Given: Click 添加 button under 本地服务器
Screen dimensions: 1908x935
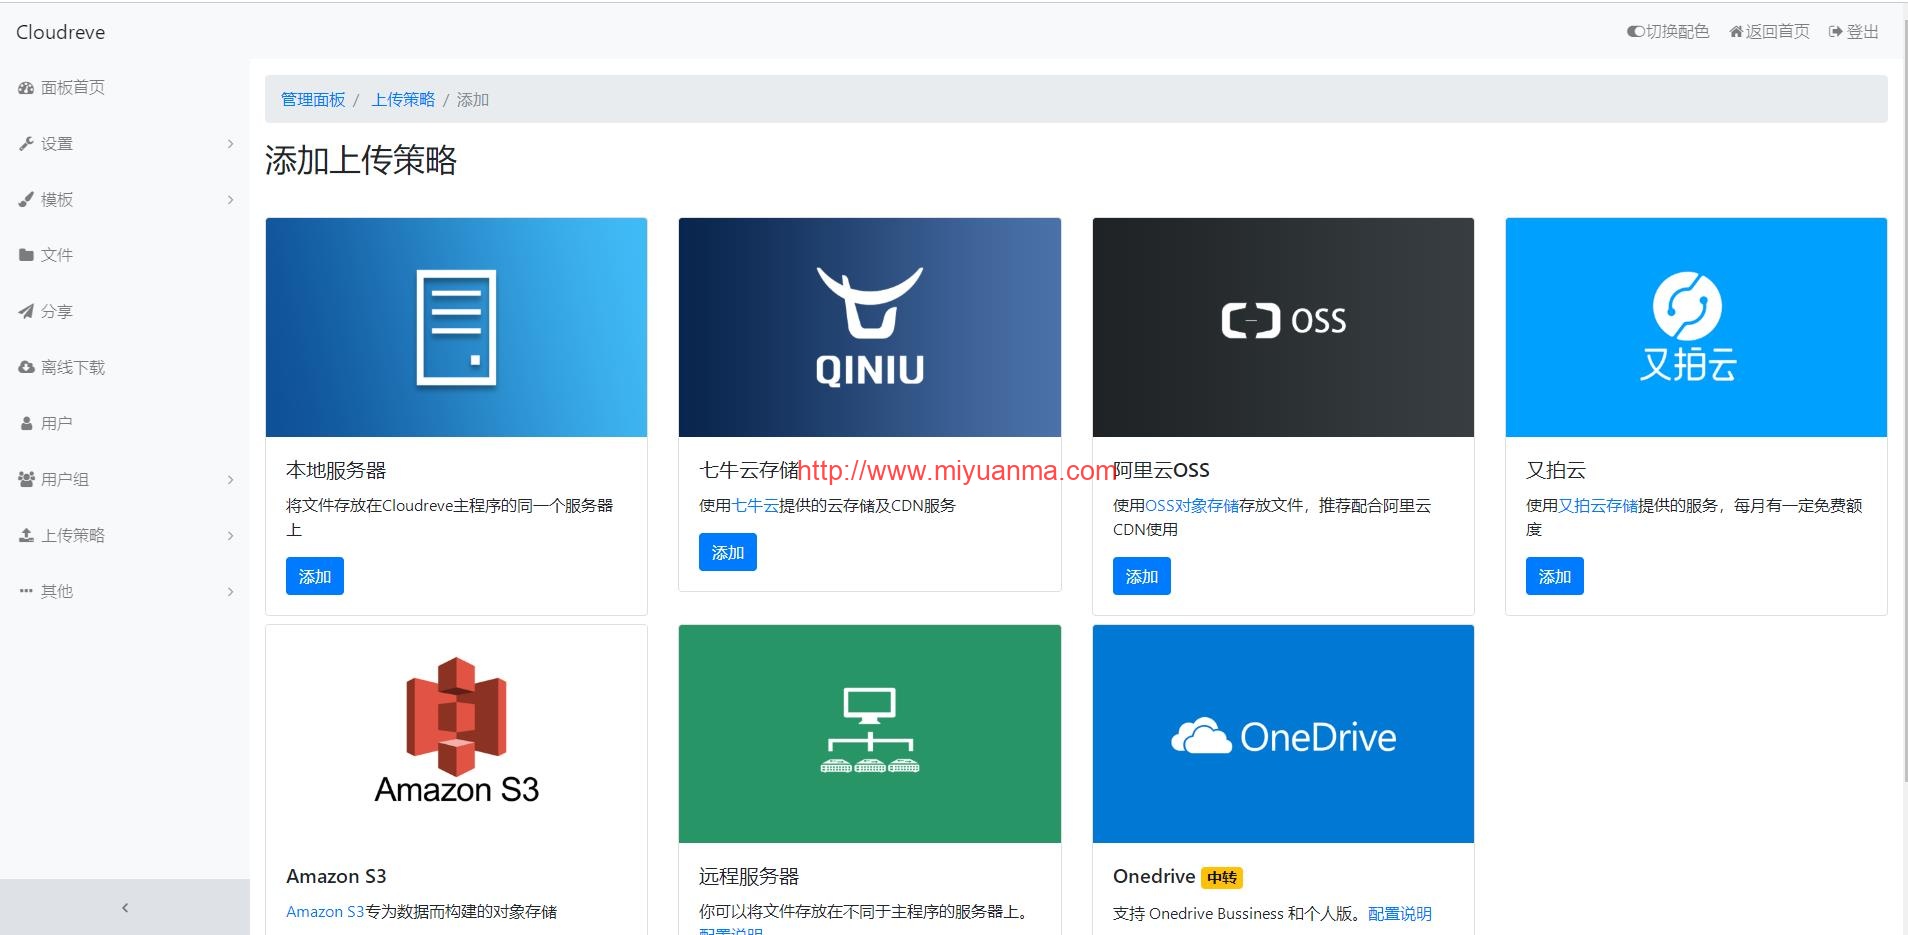Looking at the screenshot, I should (315, 576).
